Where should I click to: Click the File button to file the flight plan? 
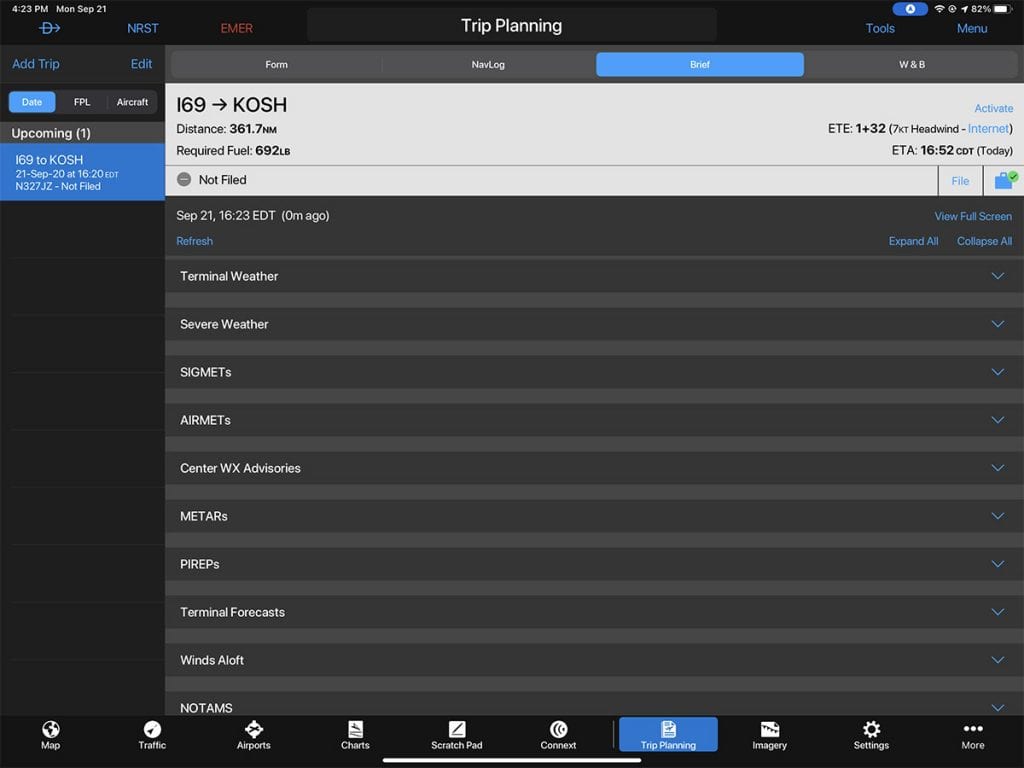coord(959,180)
